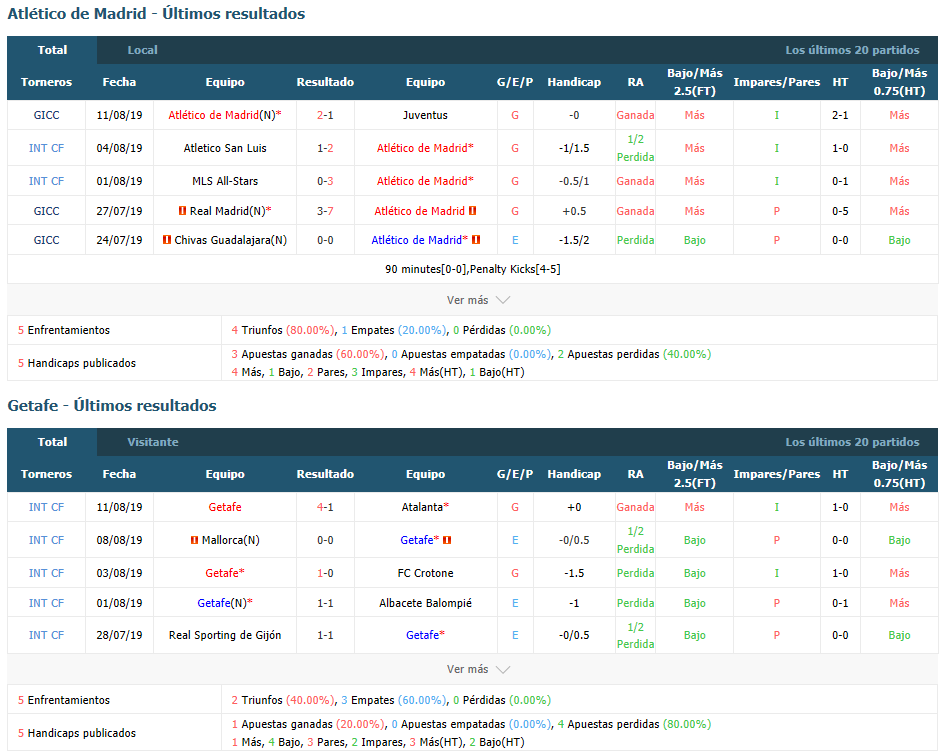Click Chivas Guadalajara(N) team name
The image size is (945, 755).
click(x=231, y=240)
